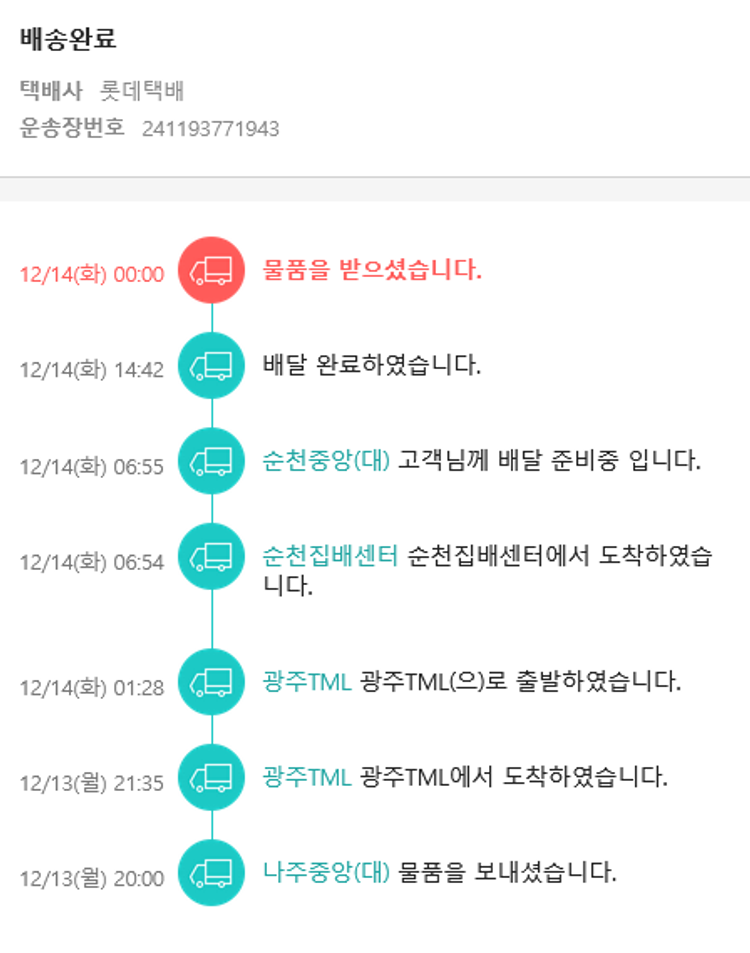Click truck icon for 나주중앙(대) shipment sent
This screenshot has height=953, width=750.
tap(211, 873)
